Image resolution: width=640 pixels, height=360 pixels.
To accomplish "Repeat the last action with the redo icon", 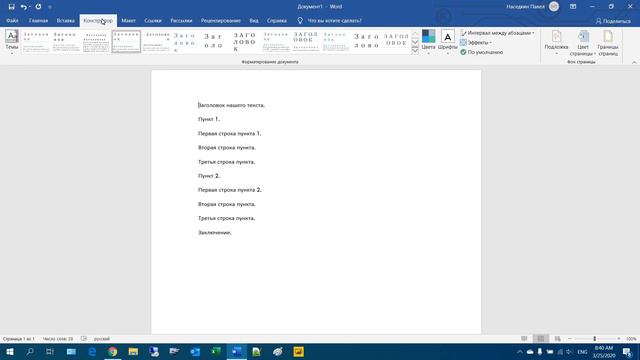I will 38,7.
